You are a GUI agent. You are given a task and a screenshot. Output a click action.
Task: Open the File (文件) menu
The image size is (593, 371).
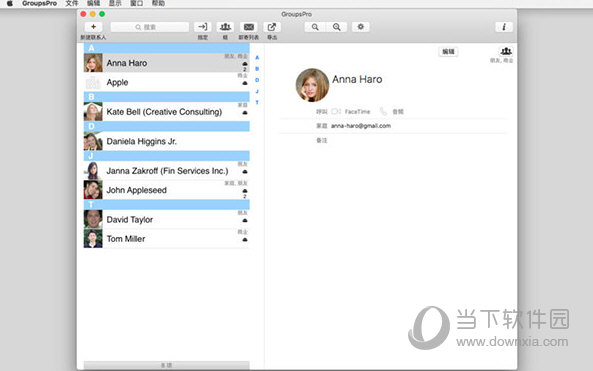click(x=71, y=3)
